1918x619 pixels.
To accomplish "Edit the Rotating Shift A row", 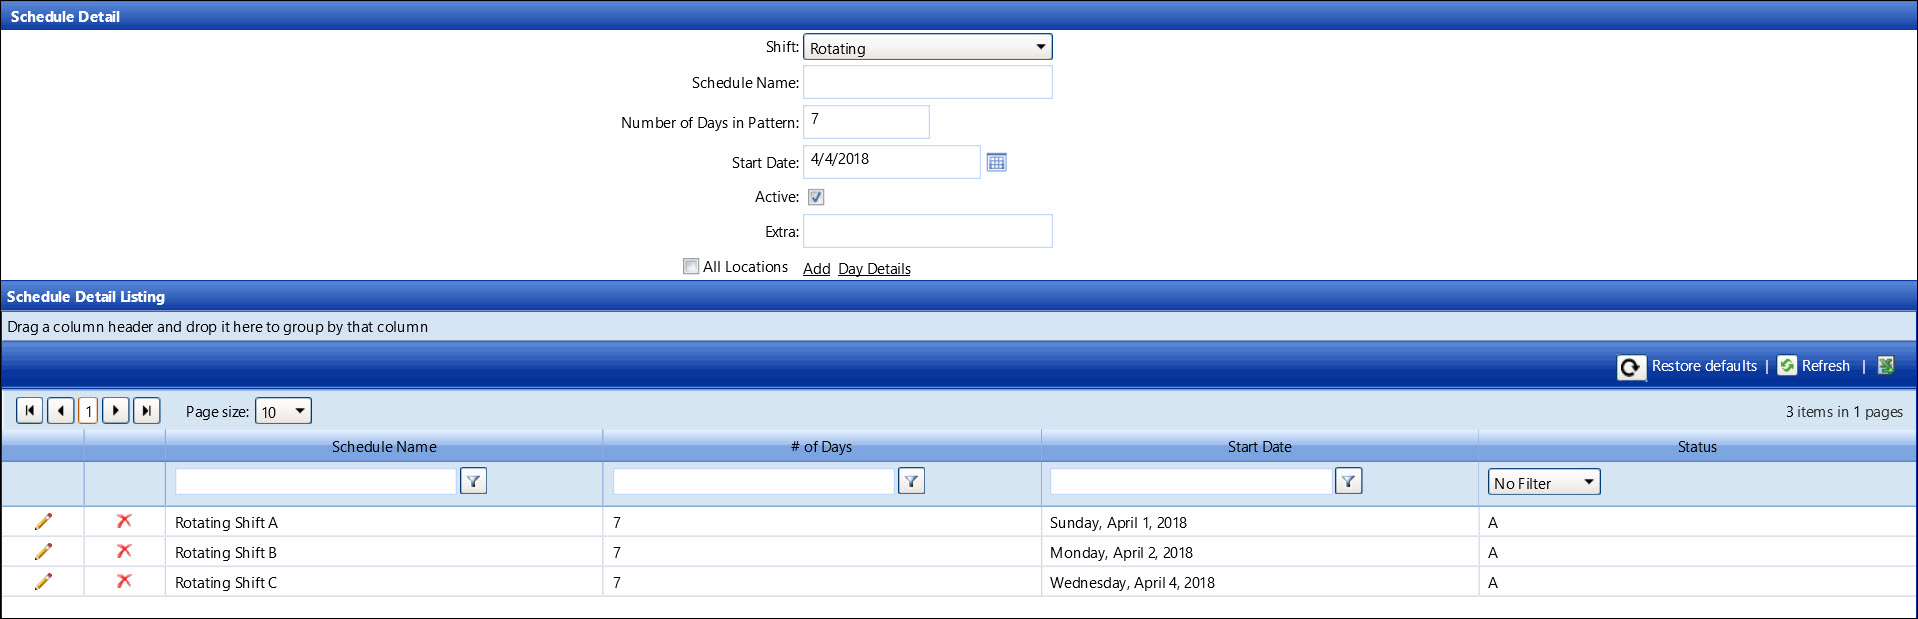I will pos(43,522).
